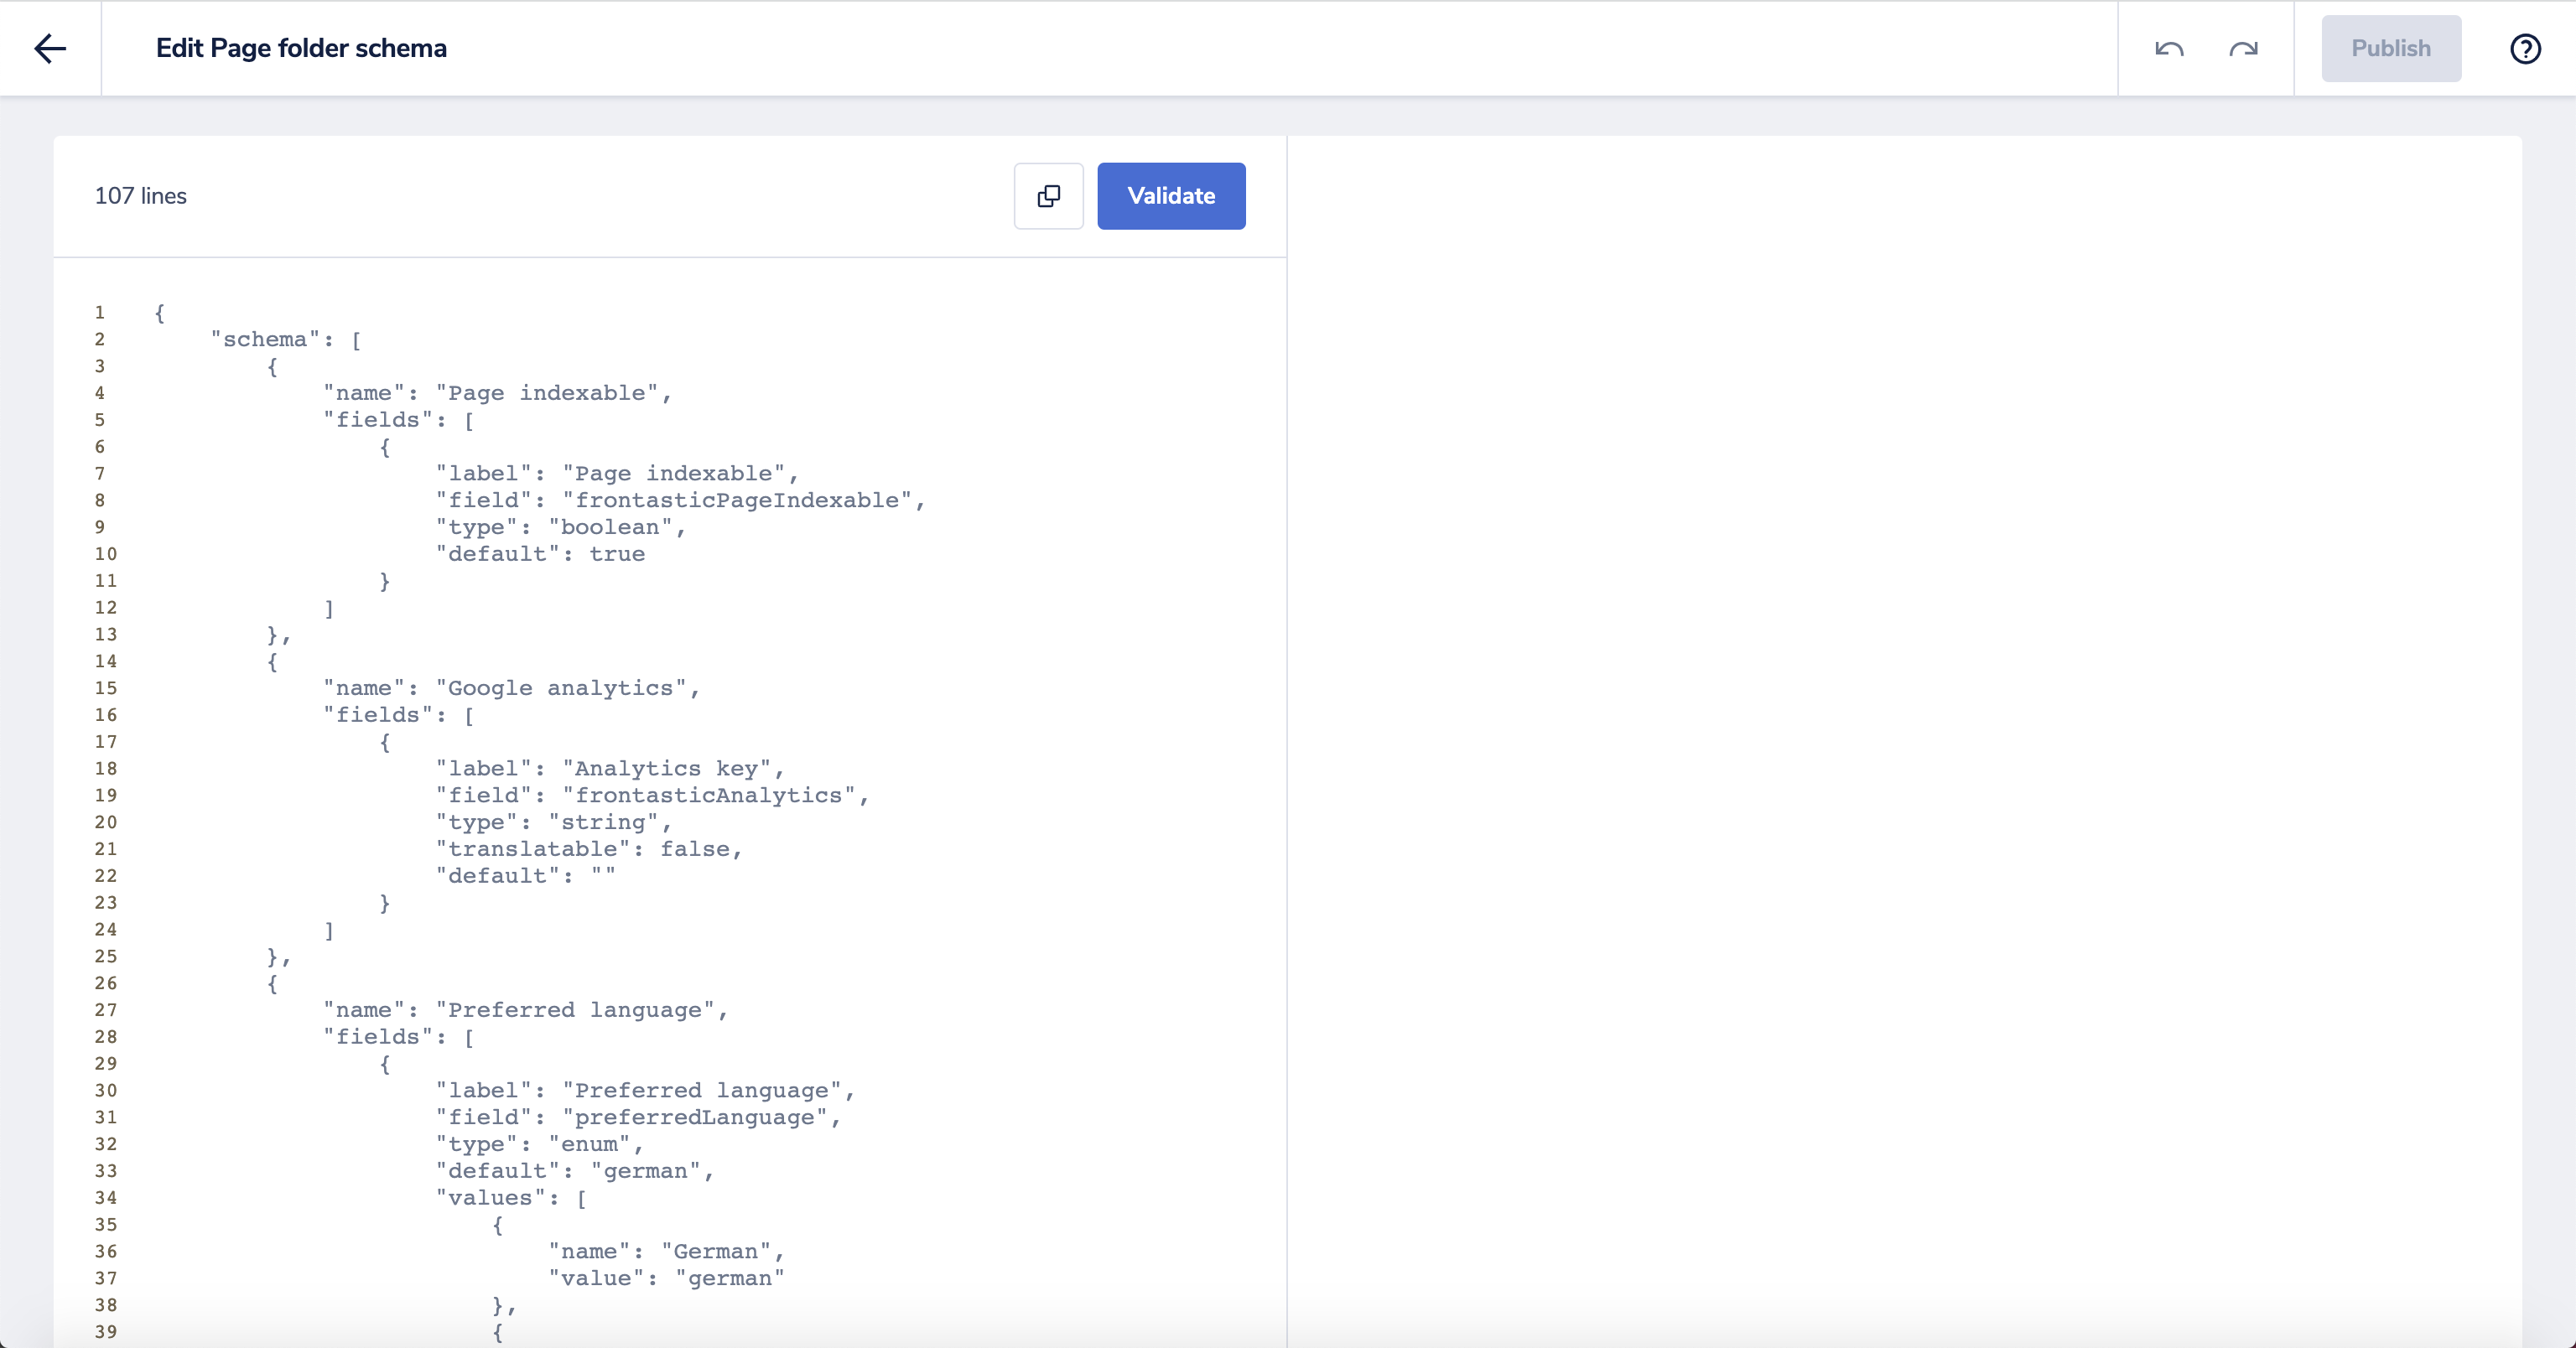
Task: Click the "107 lines" label
Action: click(x=140, y=196)
